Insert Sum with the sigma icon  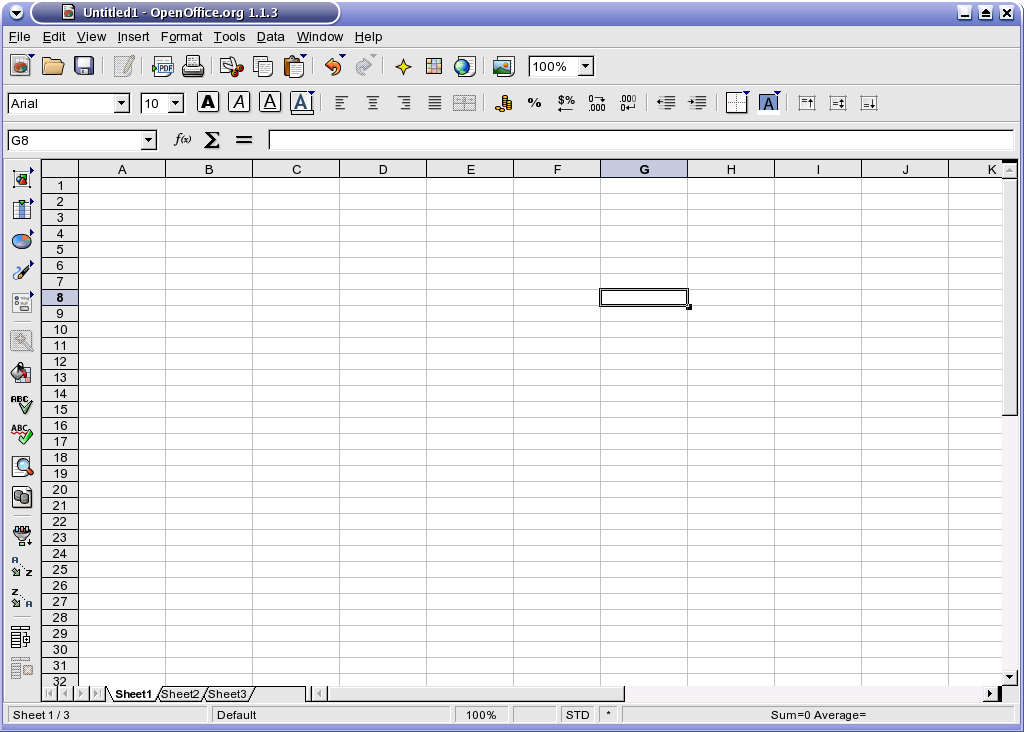coord(212,139)
